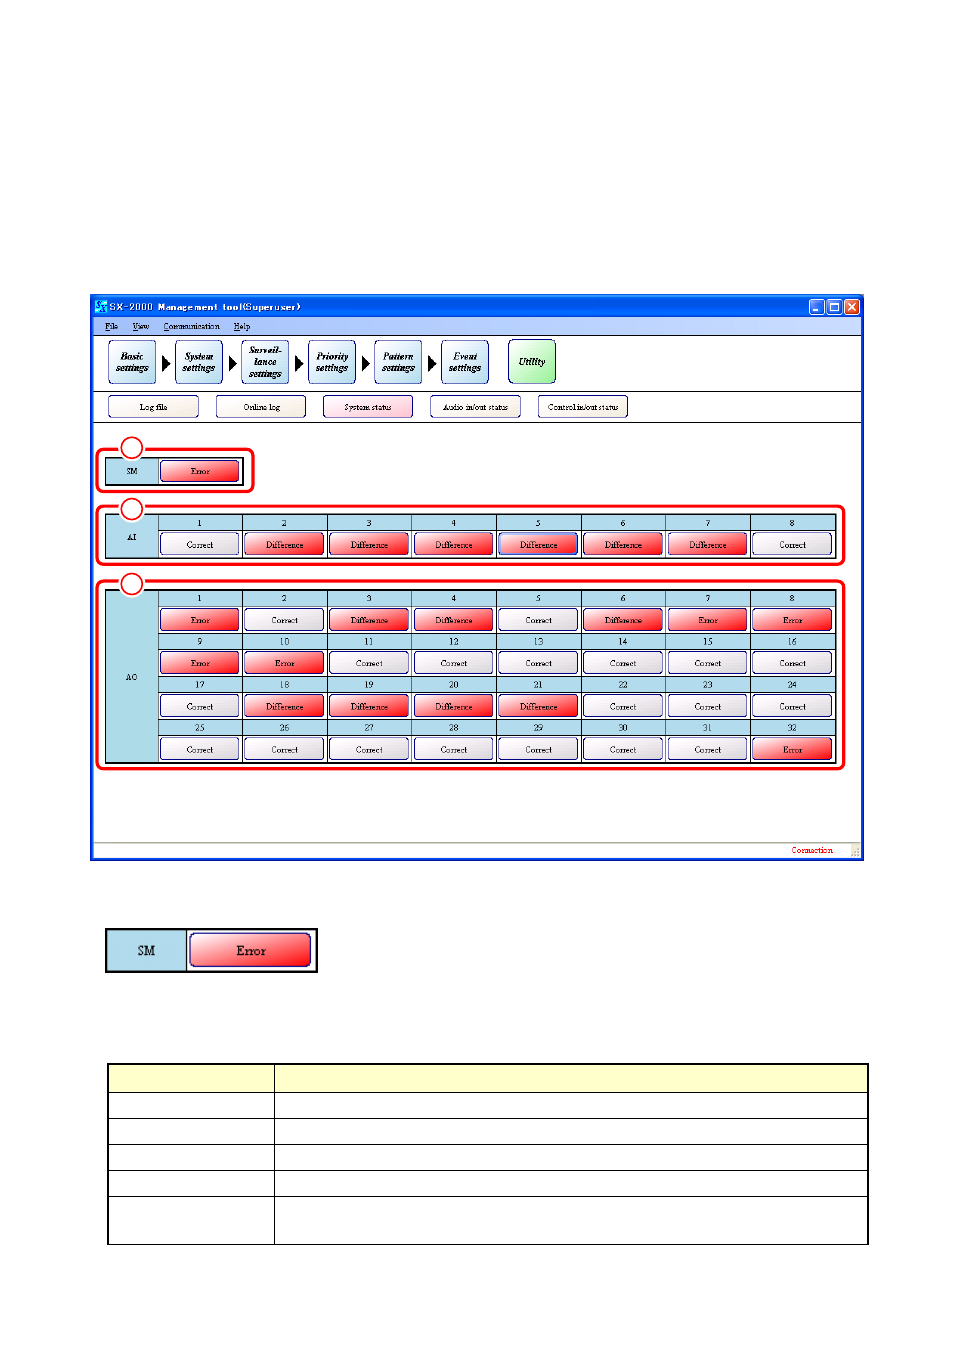This screenshot has width=954, height=1350.
Task: Click AO unit 19 Difference button
Action: [369, 706]
